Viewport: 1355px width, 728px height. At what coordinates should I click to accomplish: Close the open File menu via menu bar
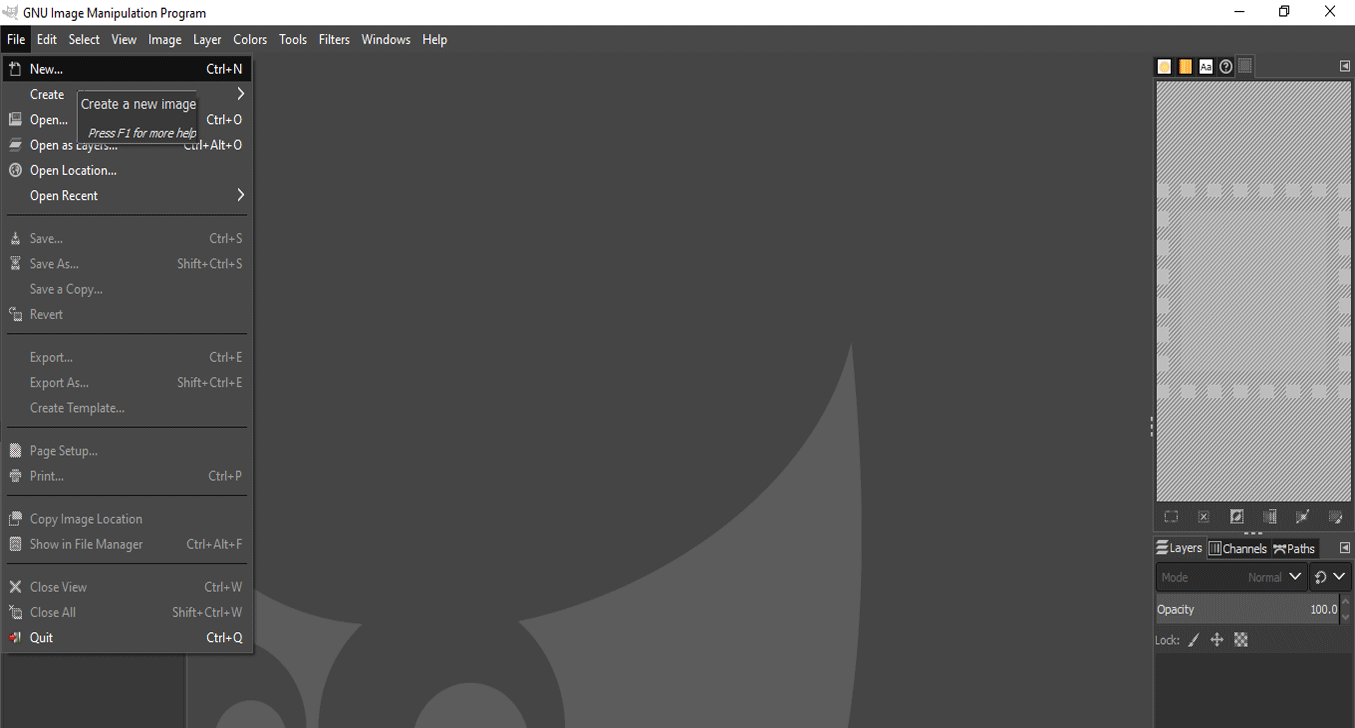[x=16, y=40]
